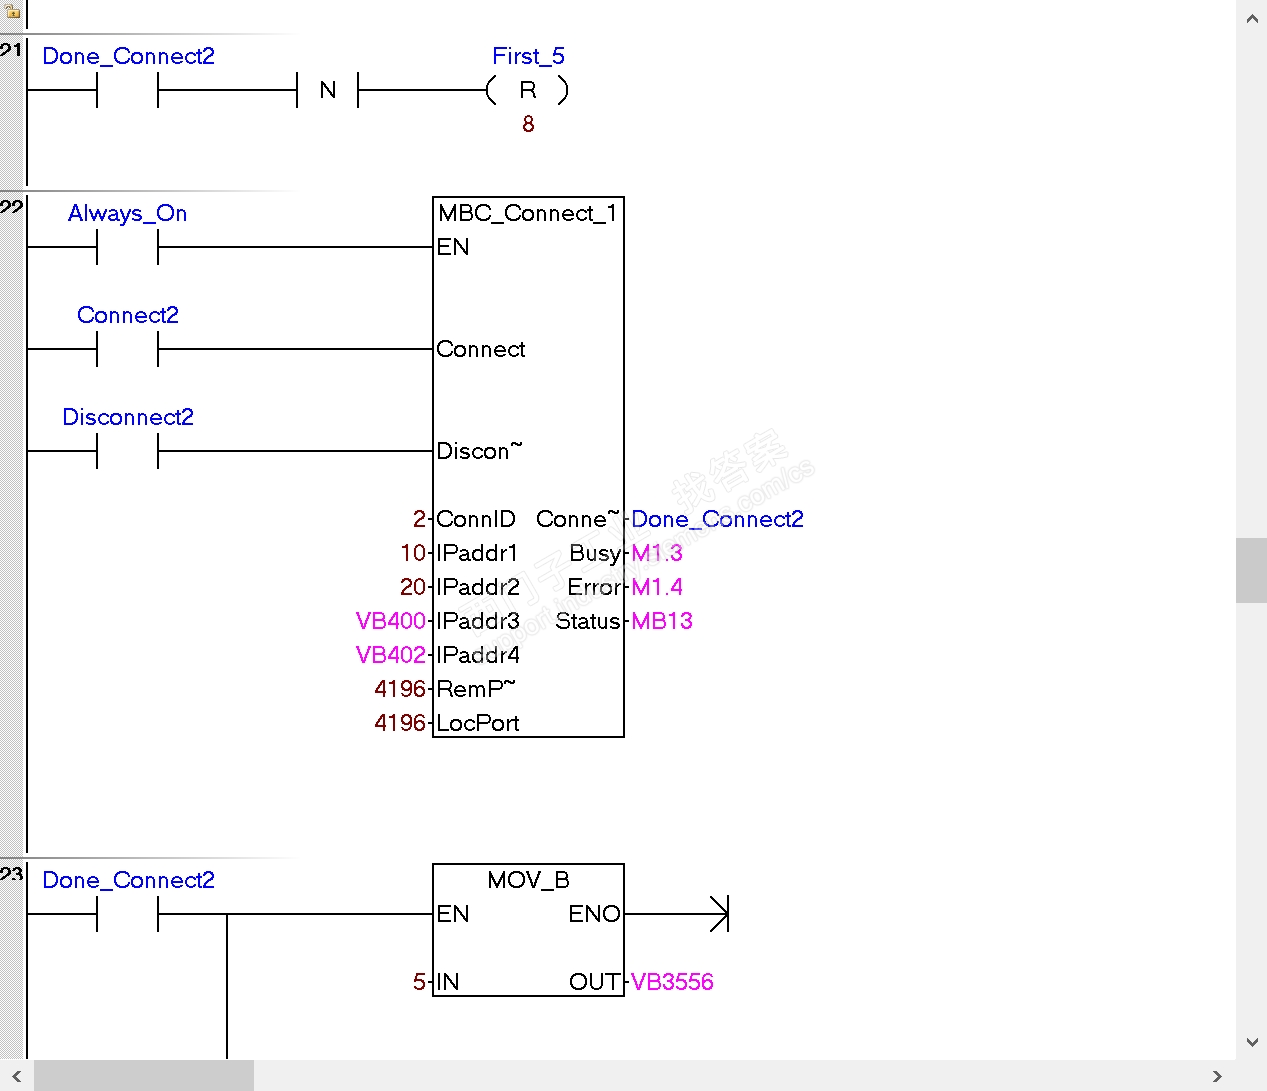Click the bookmark icon at top-left corner
The image size is (1267, 1091).
[x=12, y=11]
